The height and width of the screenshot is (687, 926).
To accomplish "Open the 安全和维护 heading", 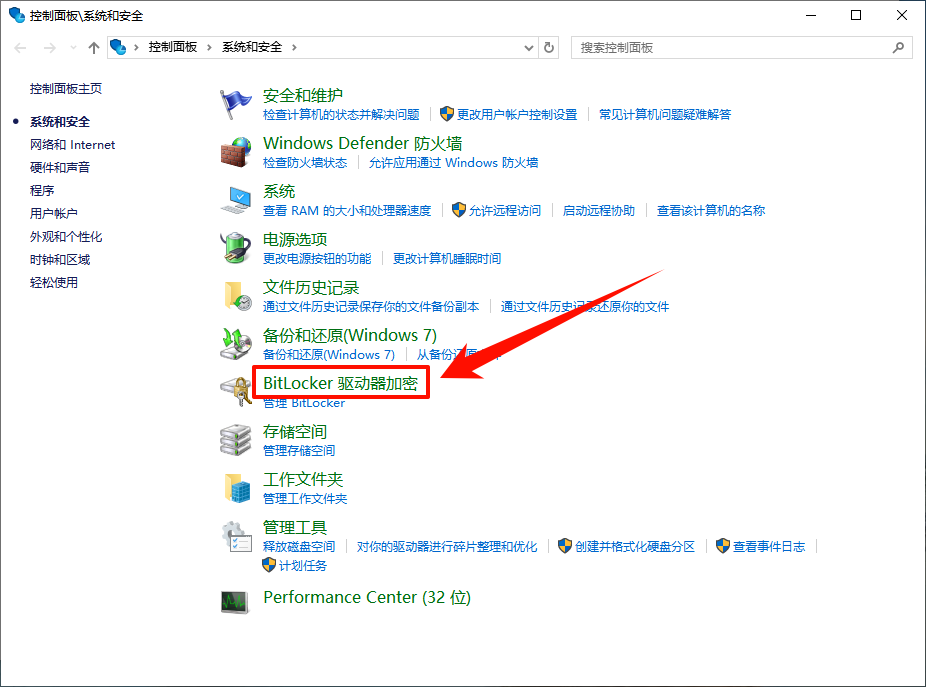I will click(x=302, y=95).
